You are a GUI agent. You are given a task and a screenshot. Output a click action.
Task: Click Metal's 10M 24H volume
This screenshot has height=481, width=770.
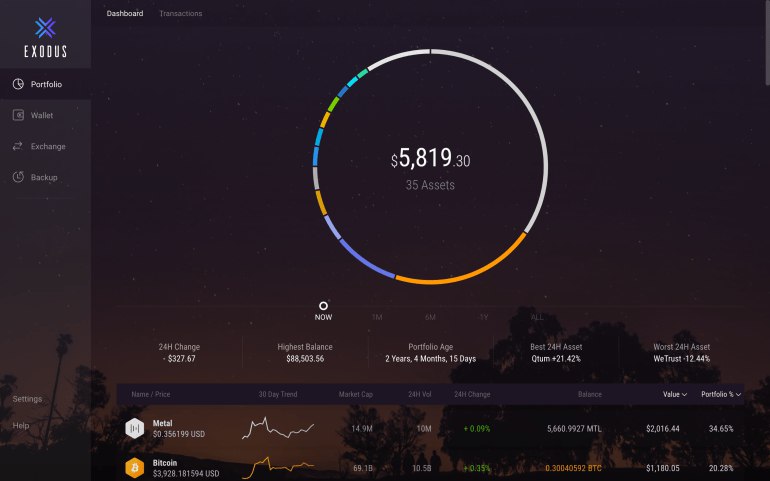point(424,428)
